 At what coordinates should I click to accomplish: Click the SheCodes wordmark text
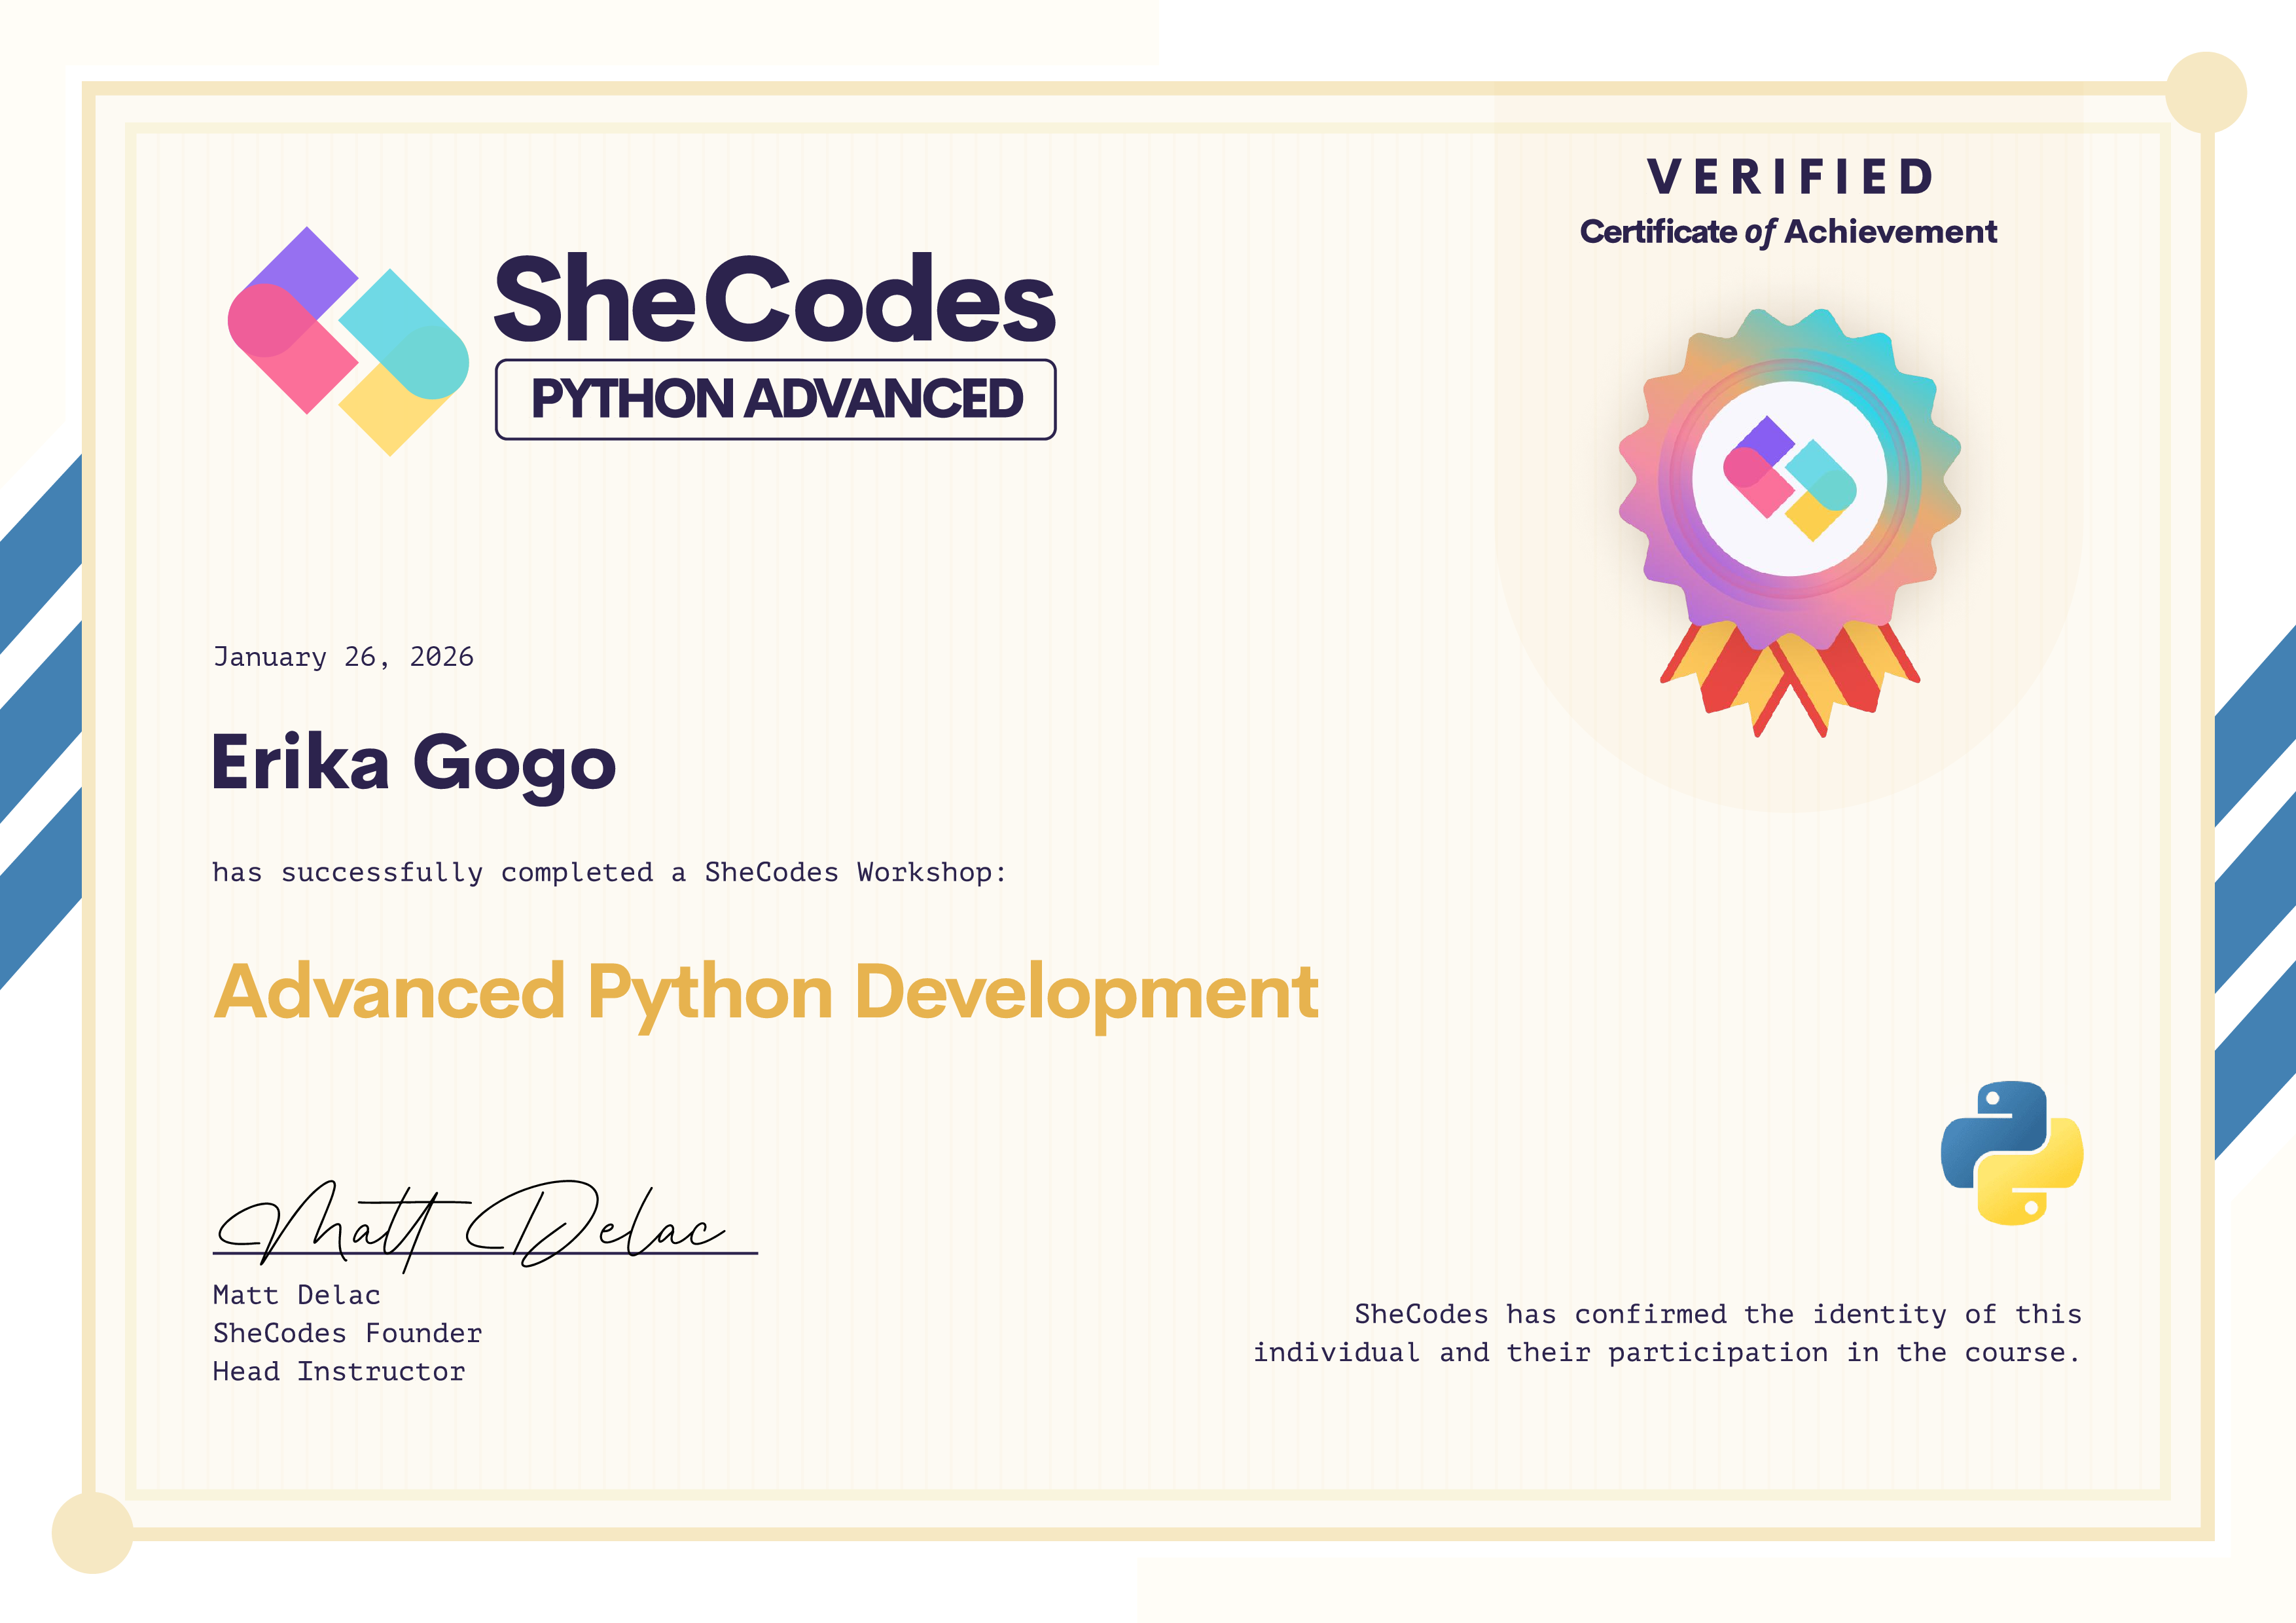coord(775,298)
